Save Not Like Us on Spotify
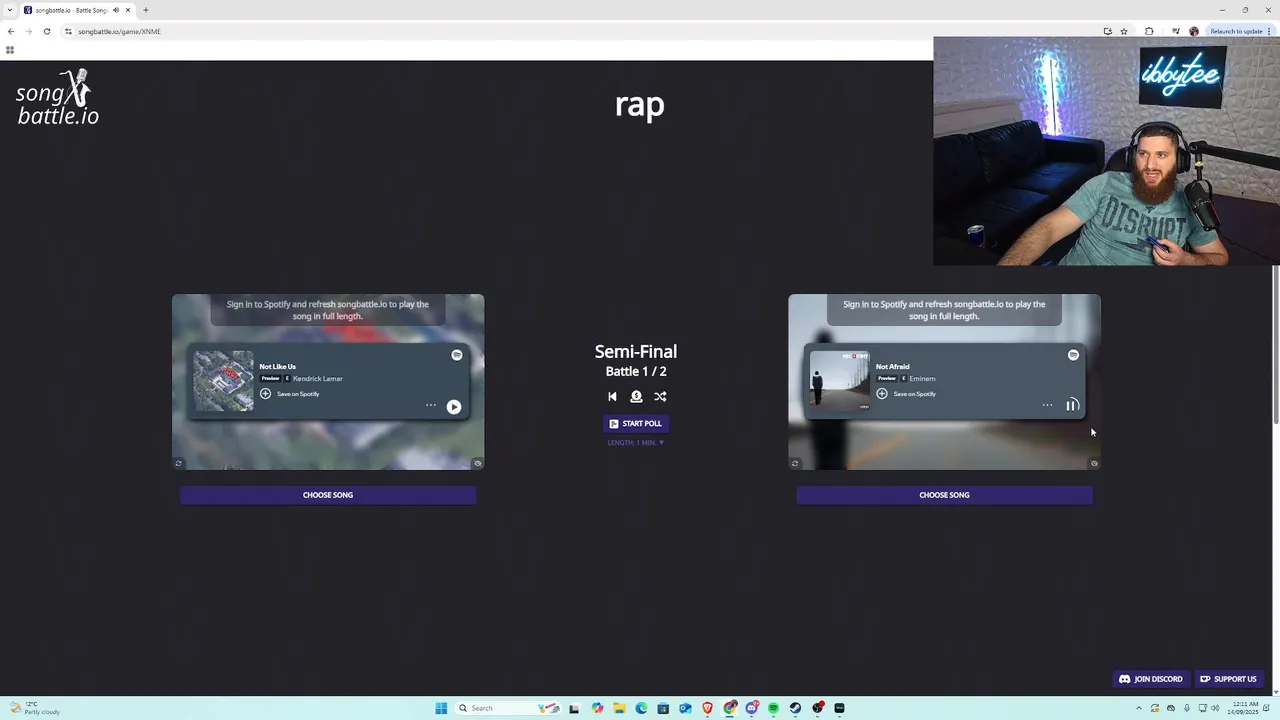The image size is (1280, 720). [290, 394]
